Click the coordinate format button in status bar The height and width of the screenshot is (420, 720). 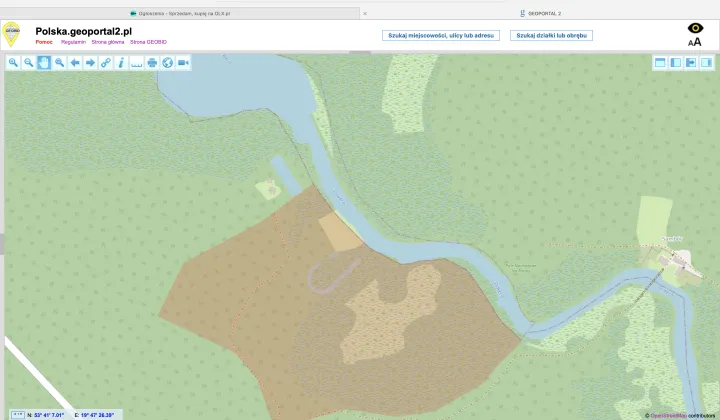[x=17, y=415]
